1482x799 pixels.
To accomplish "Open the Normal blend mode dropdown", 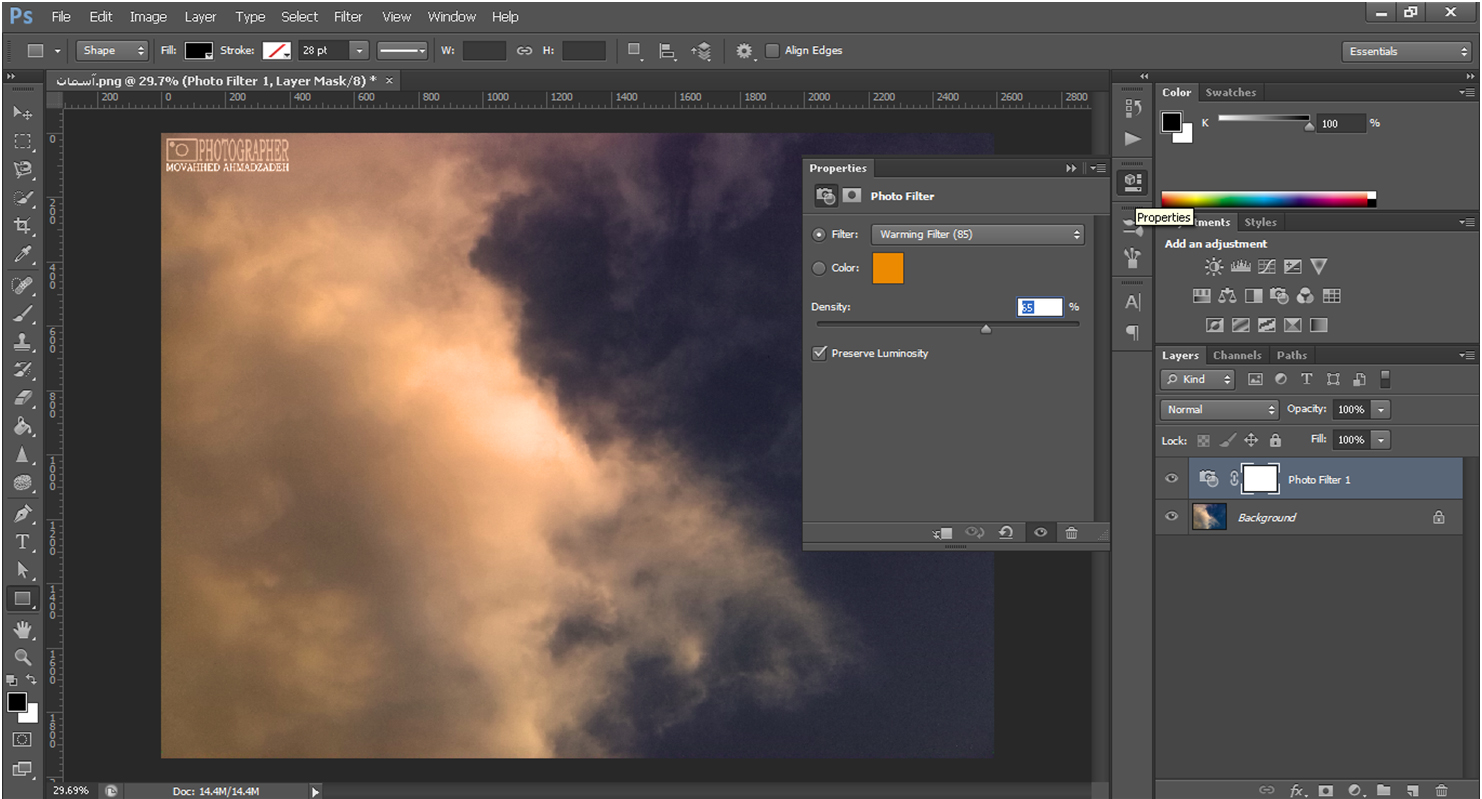I will 1219,409.
